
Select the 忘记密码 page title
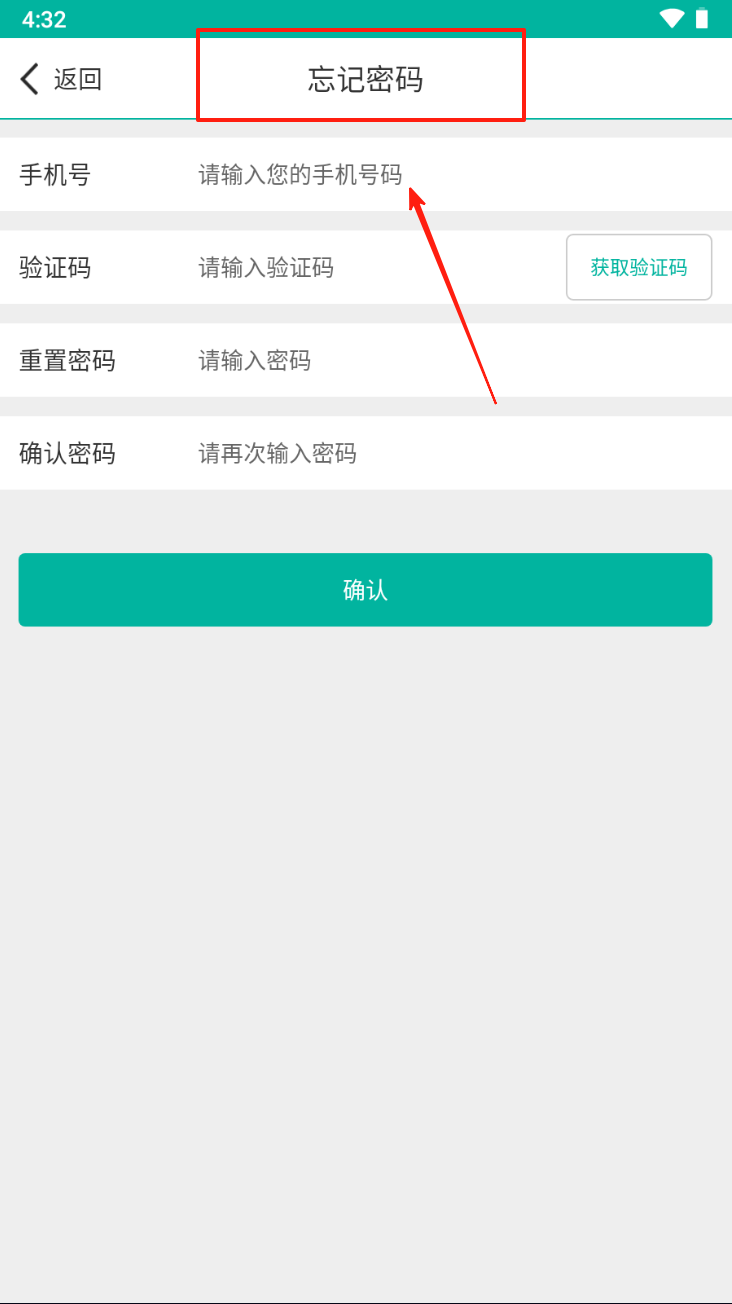click(365, 80)
